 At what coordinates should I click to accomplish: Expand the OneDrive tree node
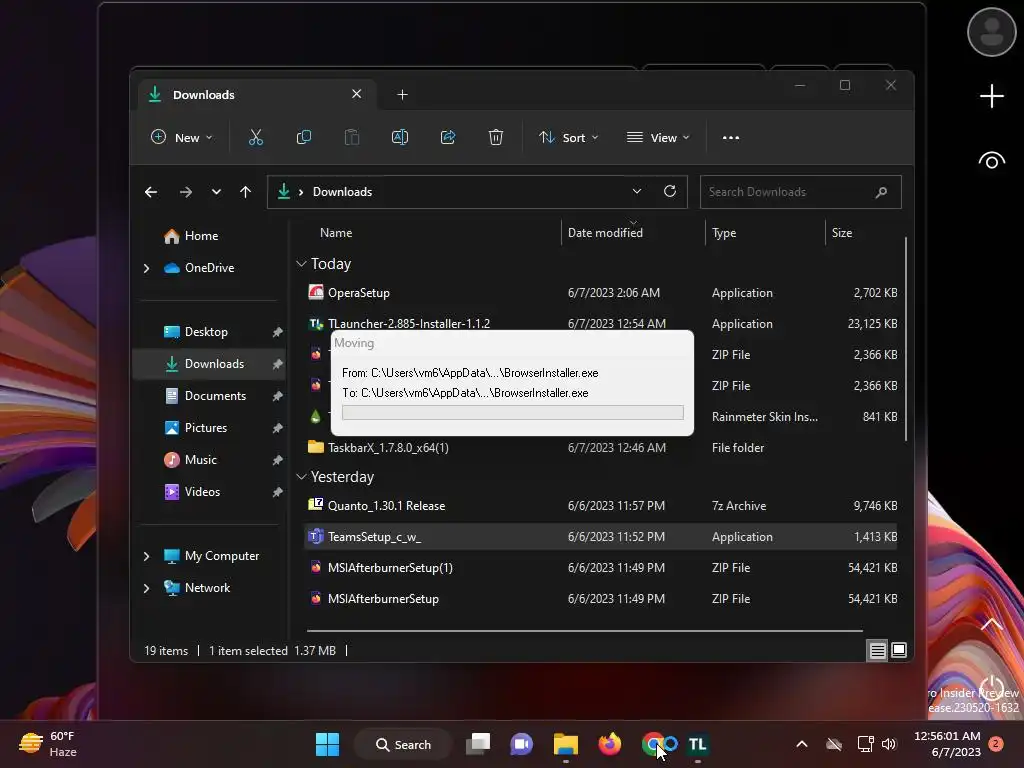pos(146,268)
